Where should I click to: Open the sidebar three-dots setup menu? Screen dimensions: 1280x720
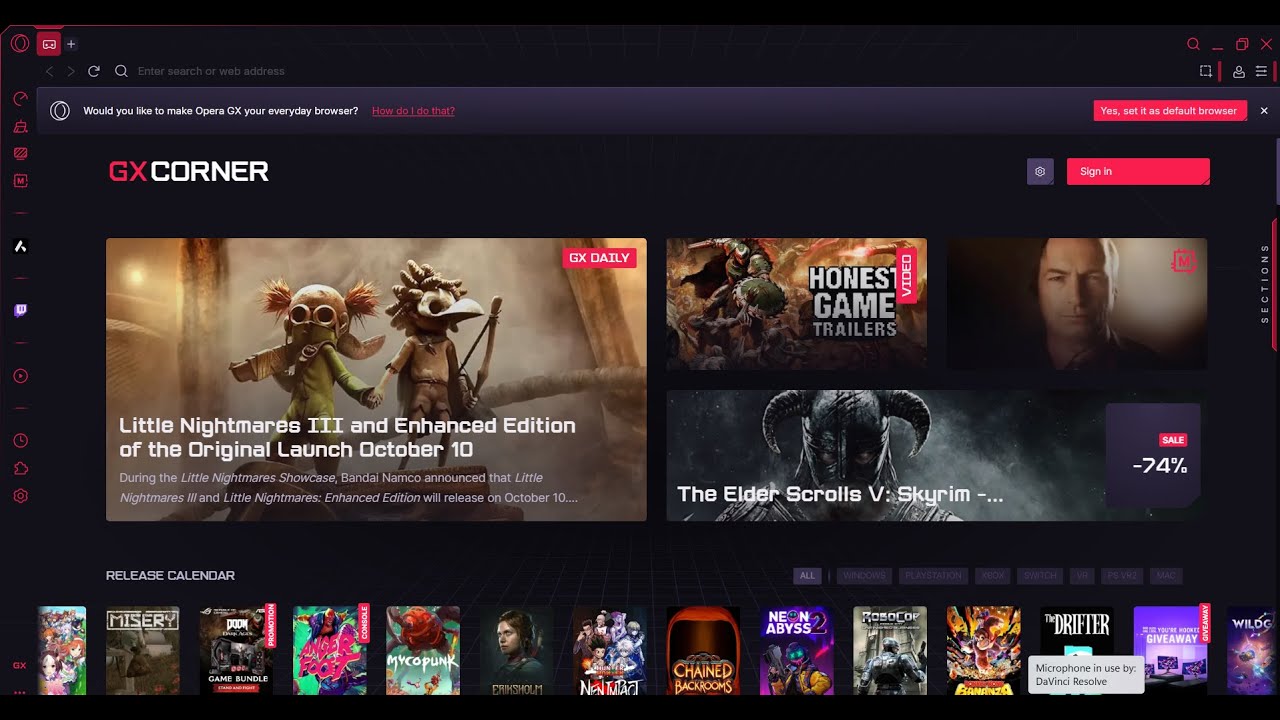pos(20,692)
